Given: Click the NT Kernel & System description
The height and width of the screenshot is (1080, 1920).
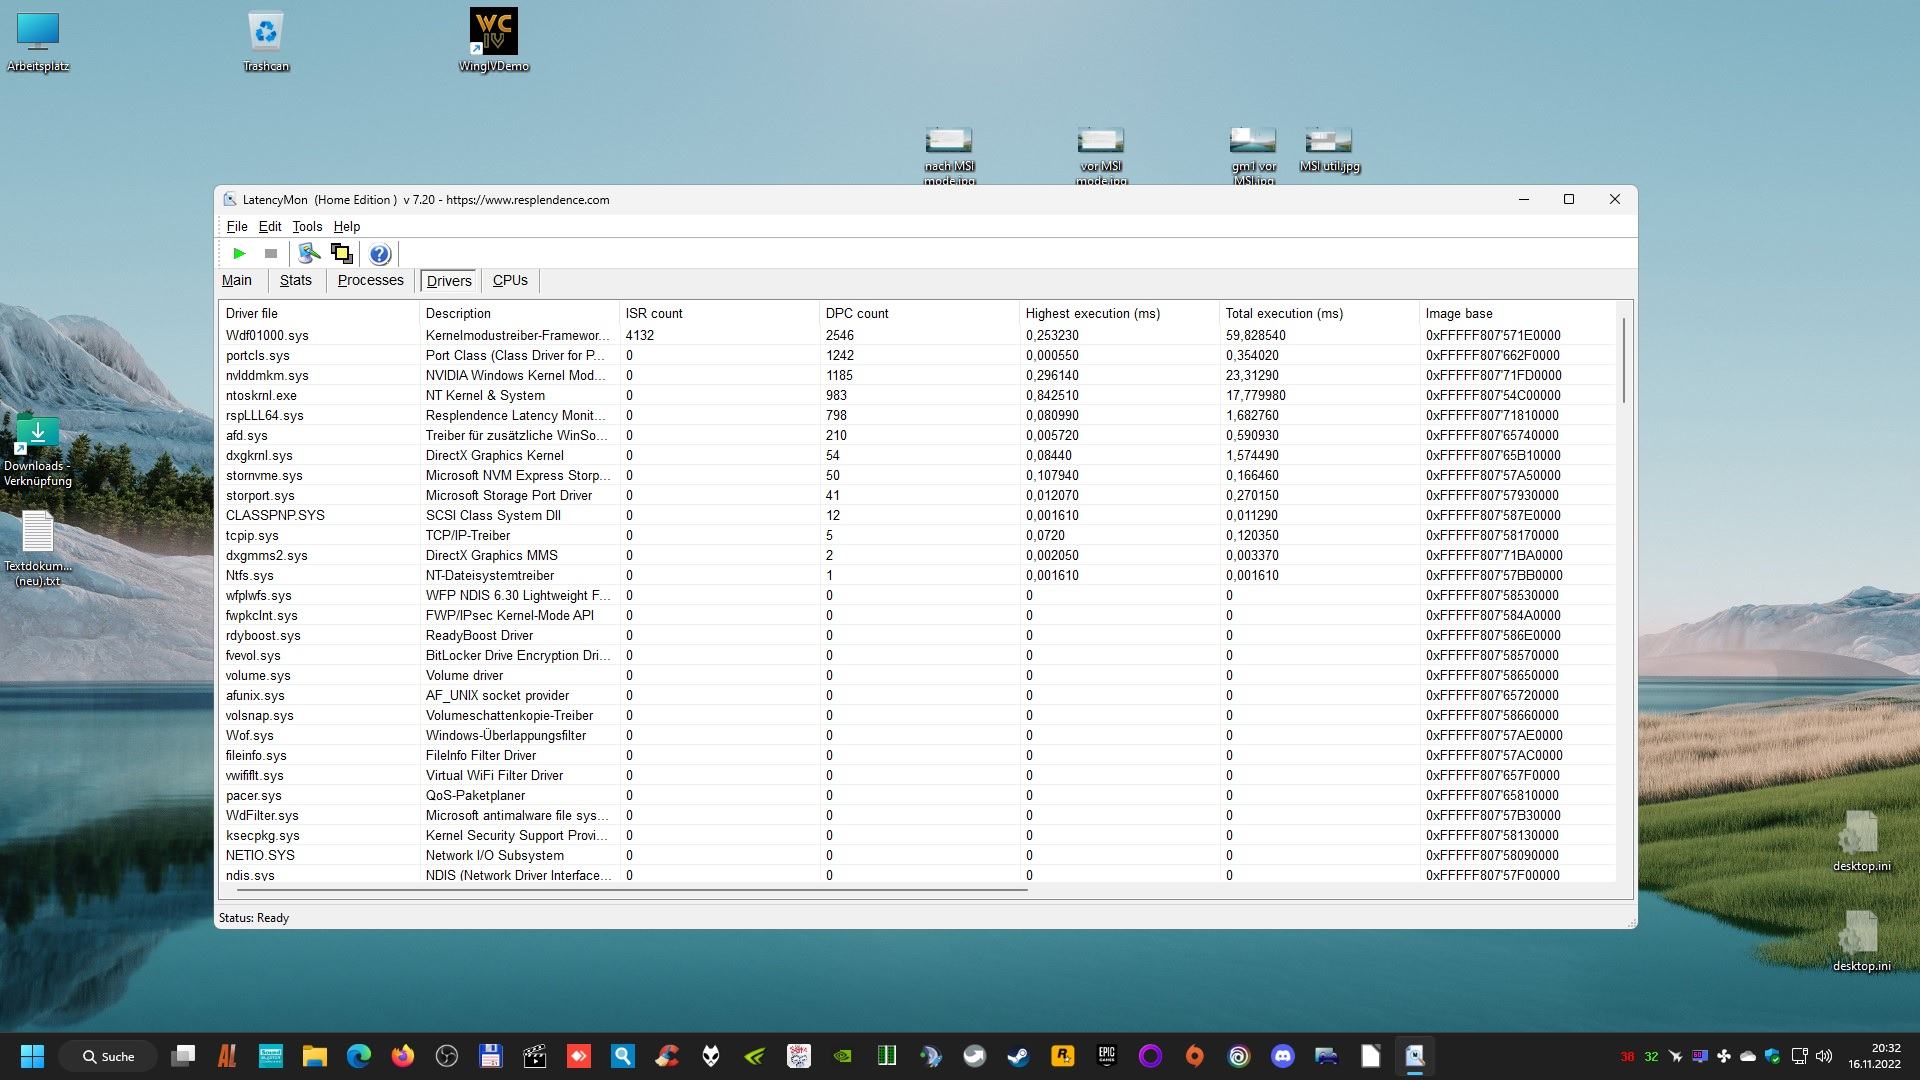Looking at the screenshot, I should 485,396.
